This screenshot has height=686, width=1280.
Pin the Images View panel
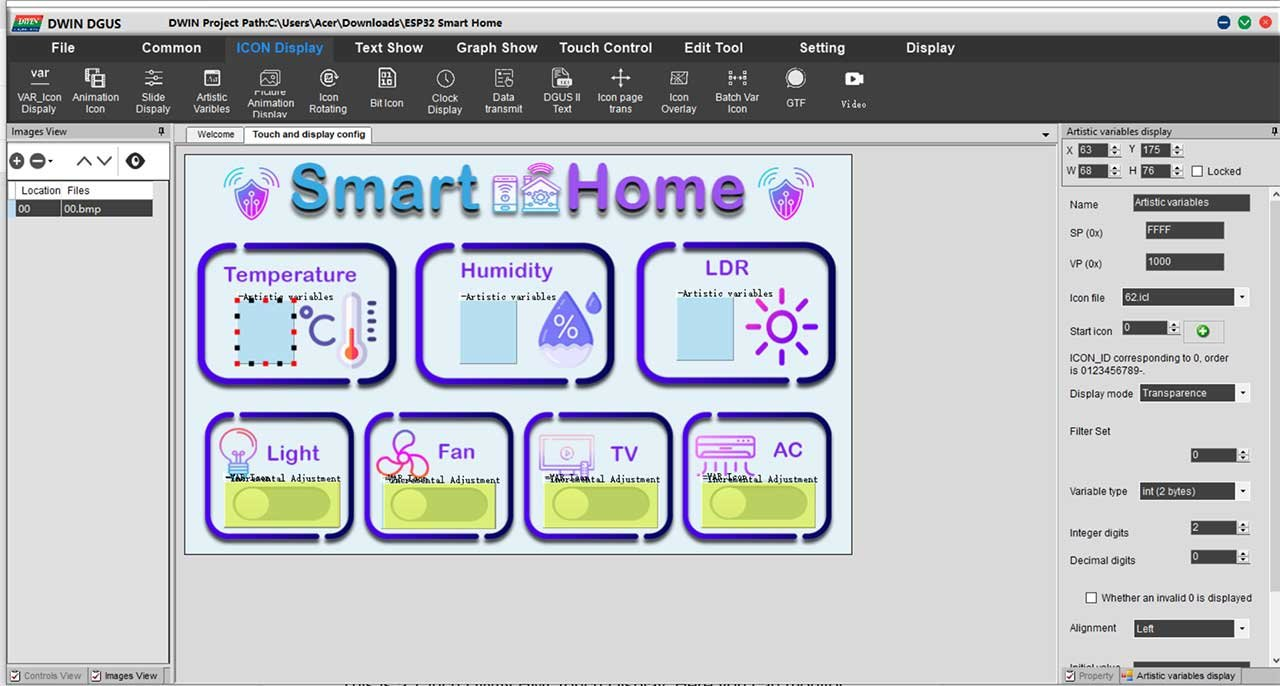pos(161,131)
